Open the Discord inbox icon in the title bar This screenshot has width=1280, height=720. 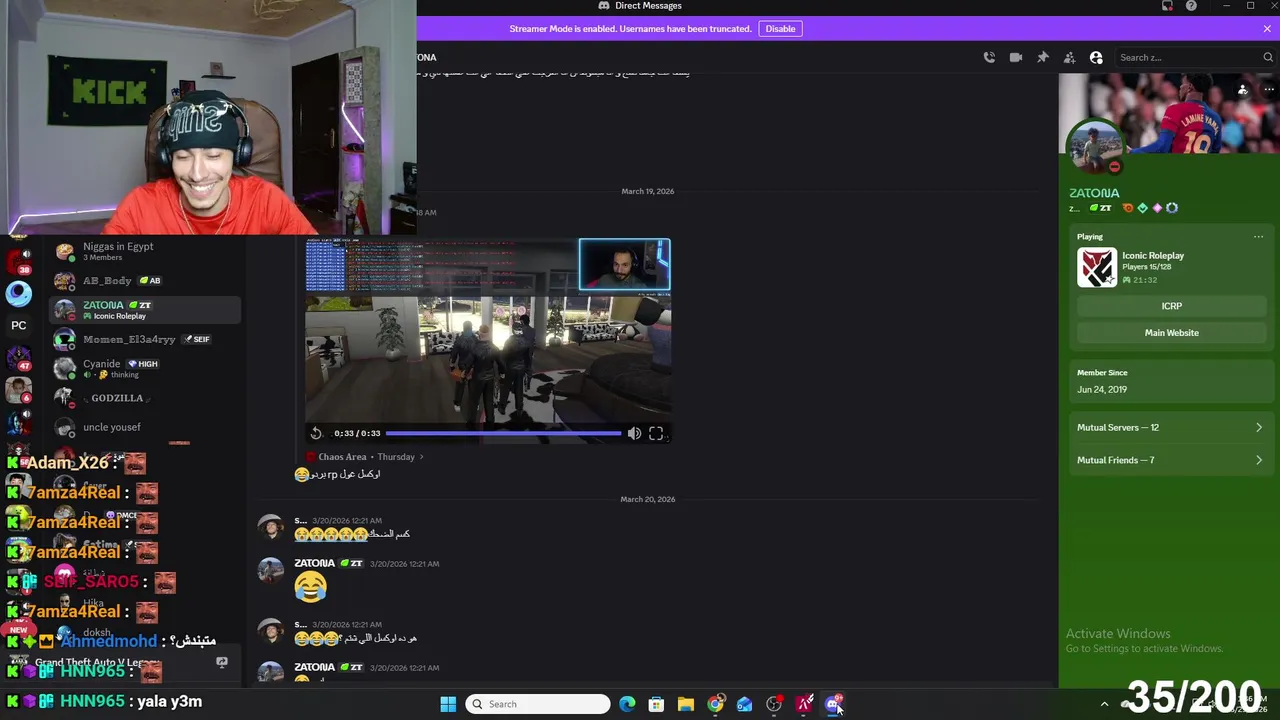coord(1167,6)
